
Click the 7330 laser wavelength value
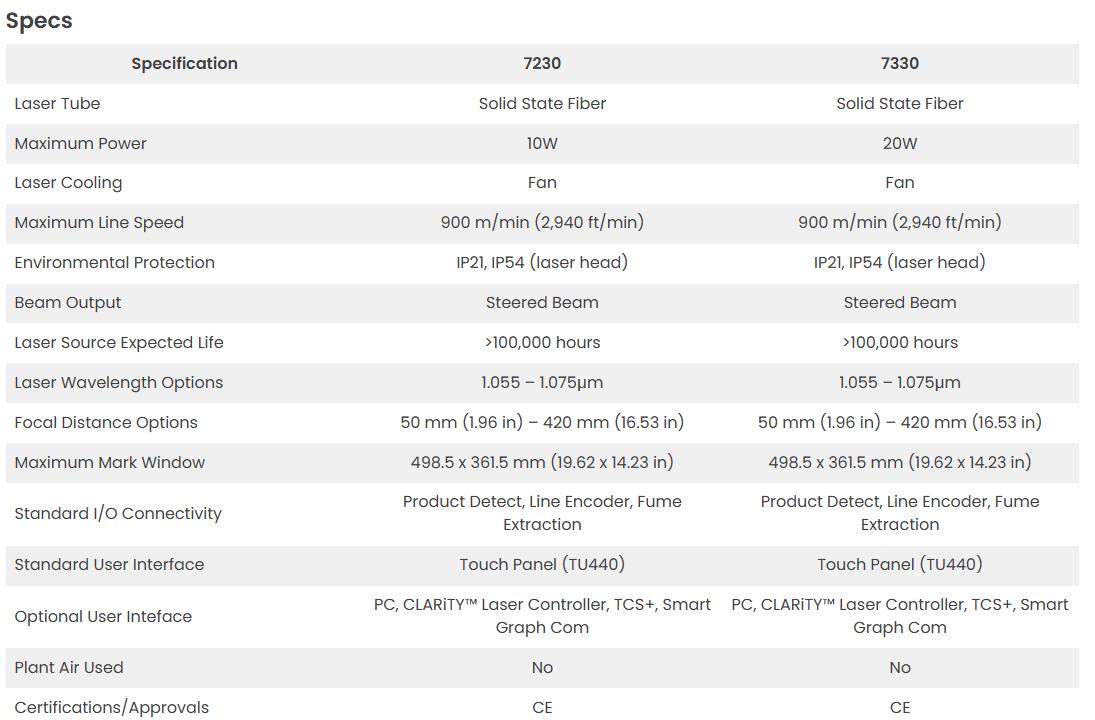point(899,382)
